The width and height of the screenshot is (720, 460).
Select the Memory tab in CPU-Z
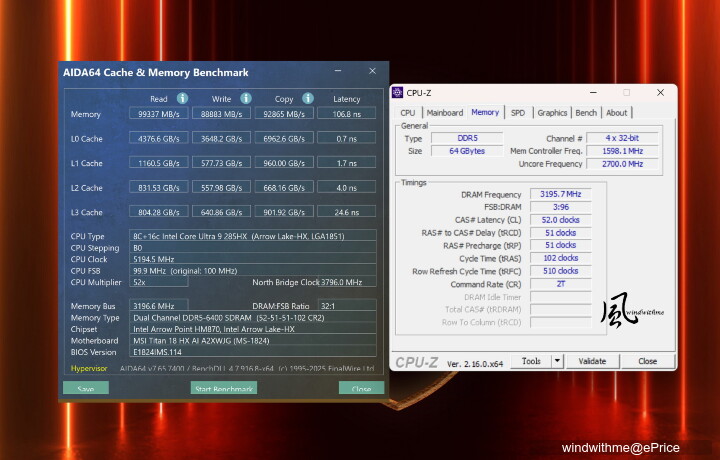click(x=485, y=112)
